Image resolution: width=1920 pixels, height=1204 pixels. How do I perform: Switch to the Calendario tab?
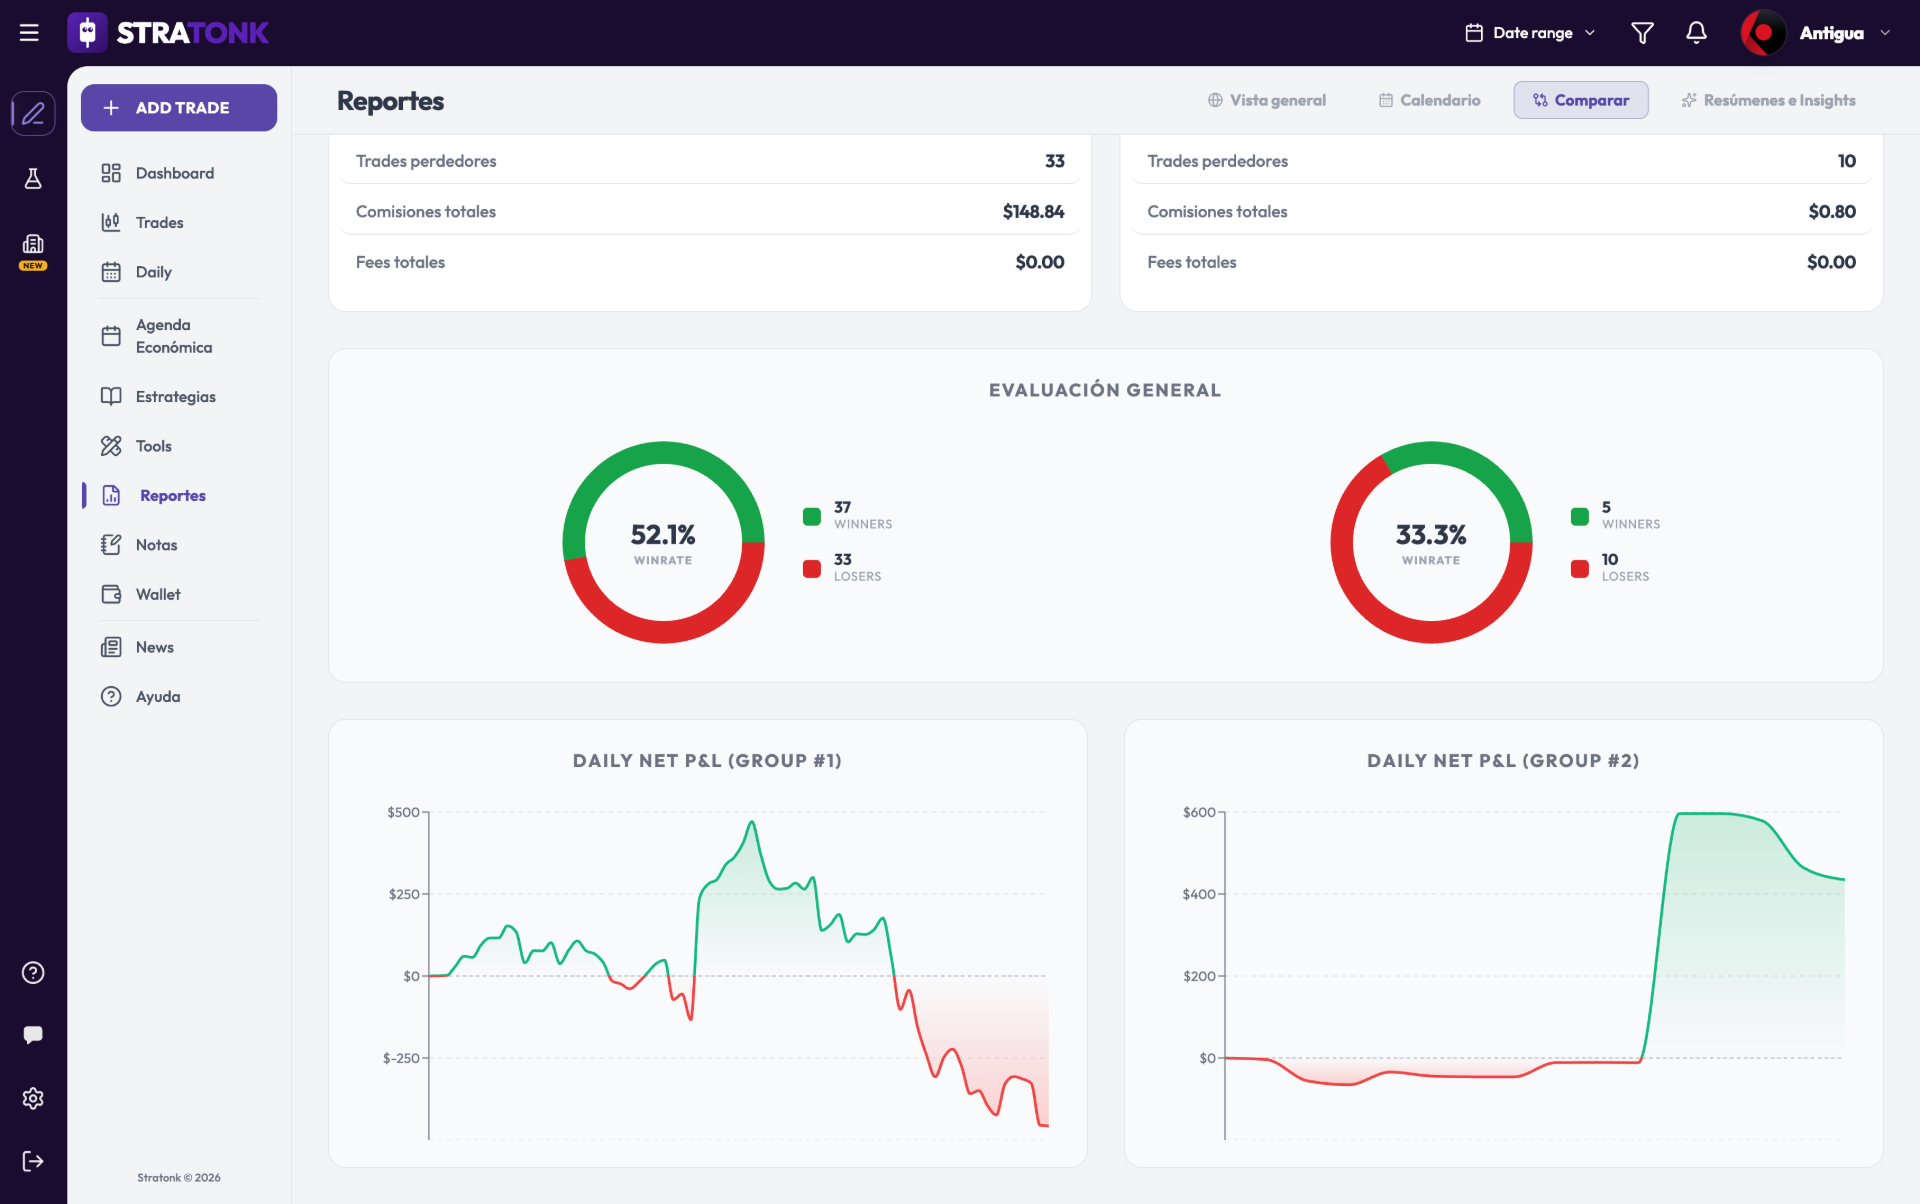tap(1429, 100)
